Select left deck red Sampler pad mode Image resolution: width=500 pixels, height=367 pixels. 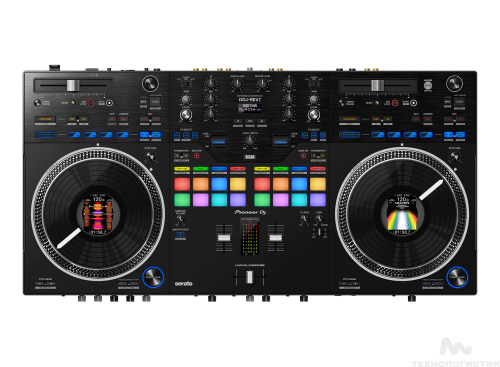tap(238, 169)
